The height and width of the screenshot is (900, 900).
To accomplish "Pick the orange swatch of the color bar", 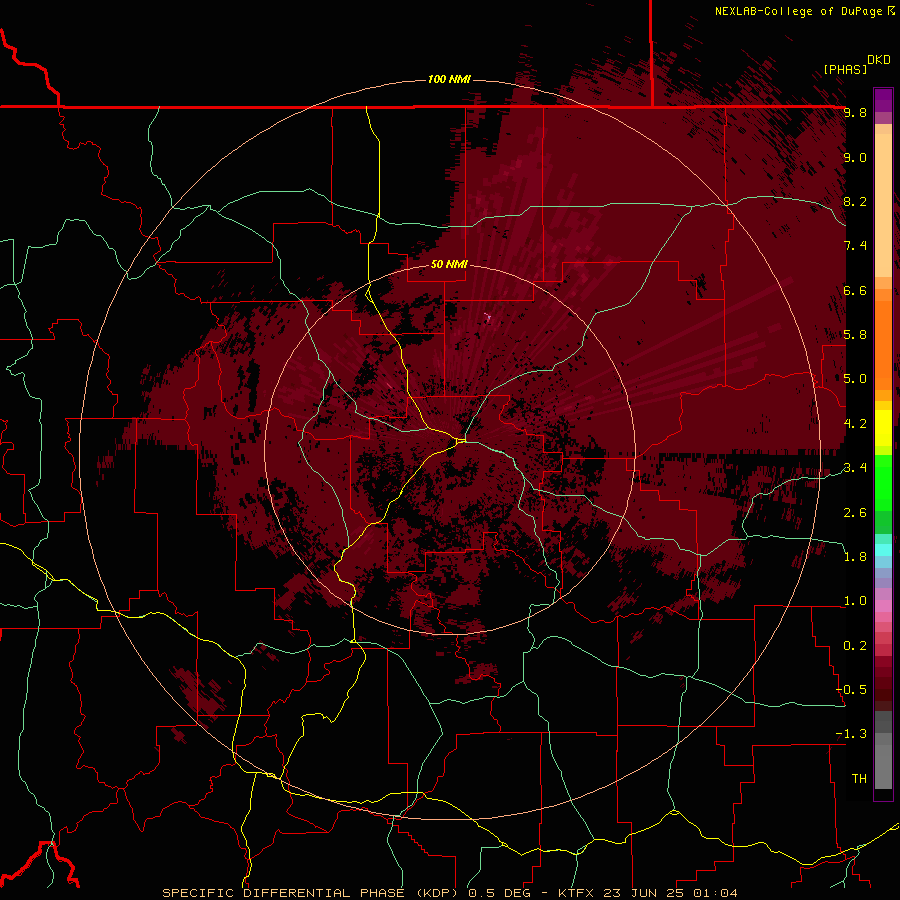I will click(883, 345).
